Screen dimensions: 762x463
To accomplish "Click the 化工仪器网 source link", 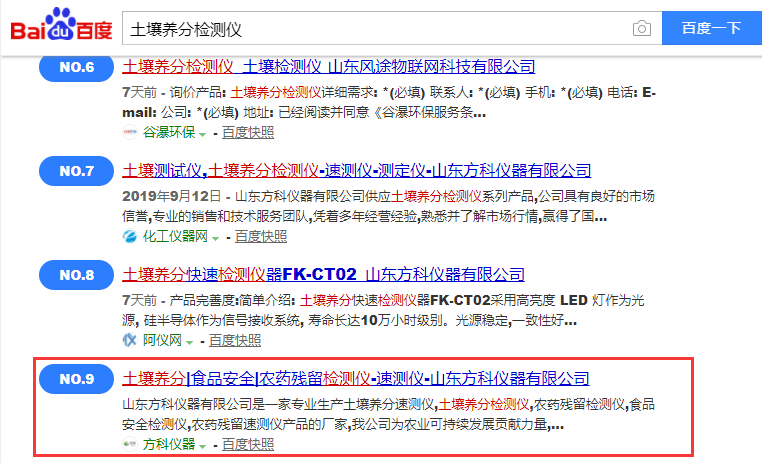I will point(175,236).
